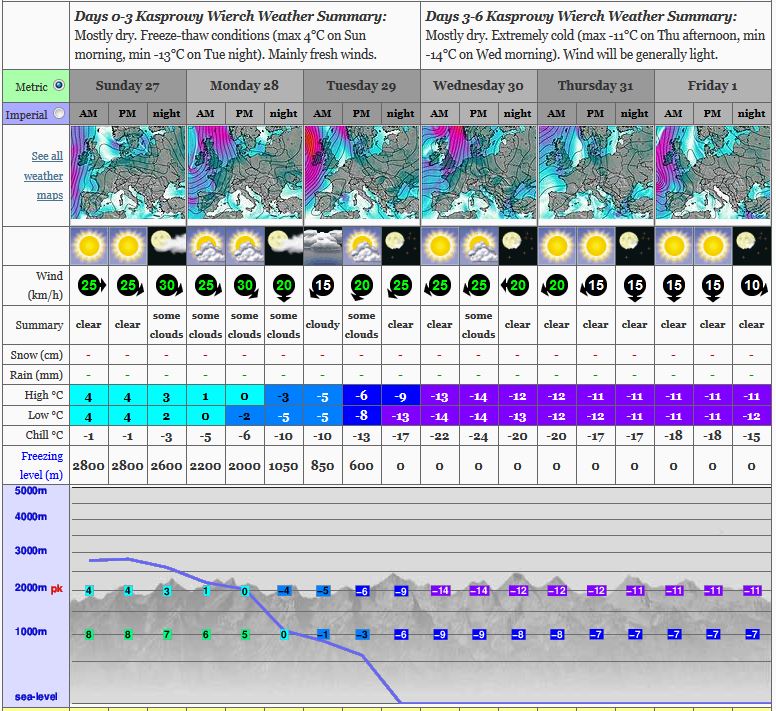776x711 pixels.
Task: Select the Wednesday 30 day header
Action: coord(478,86)
